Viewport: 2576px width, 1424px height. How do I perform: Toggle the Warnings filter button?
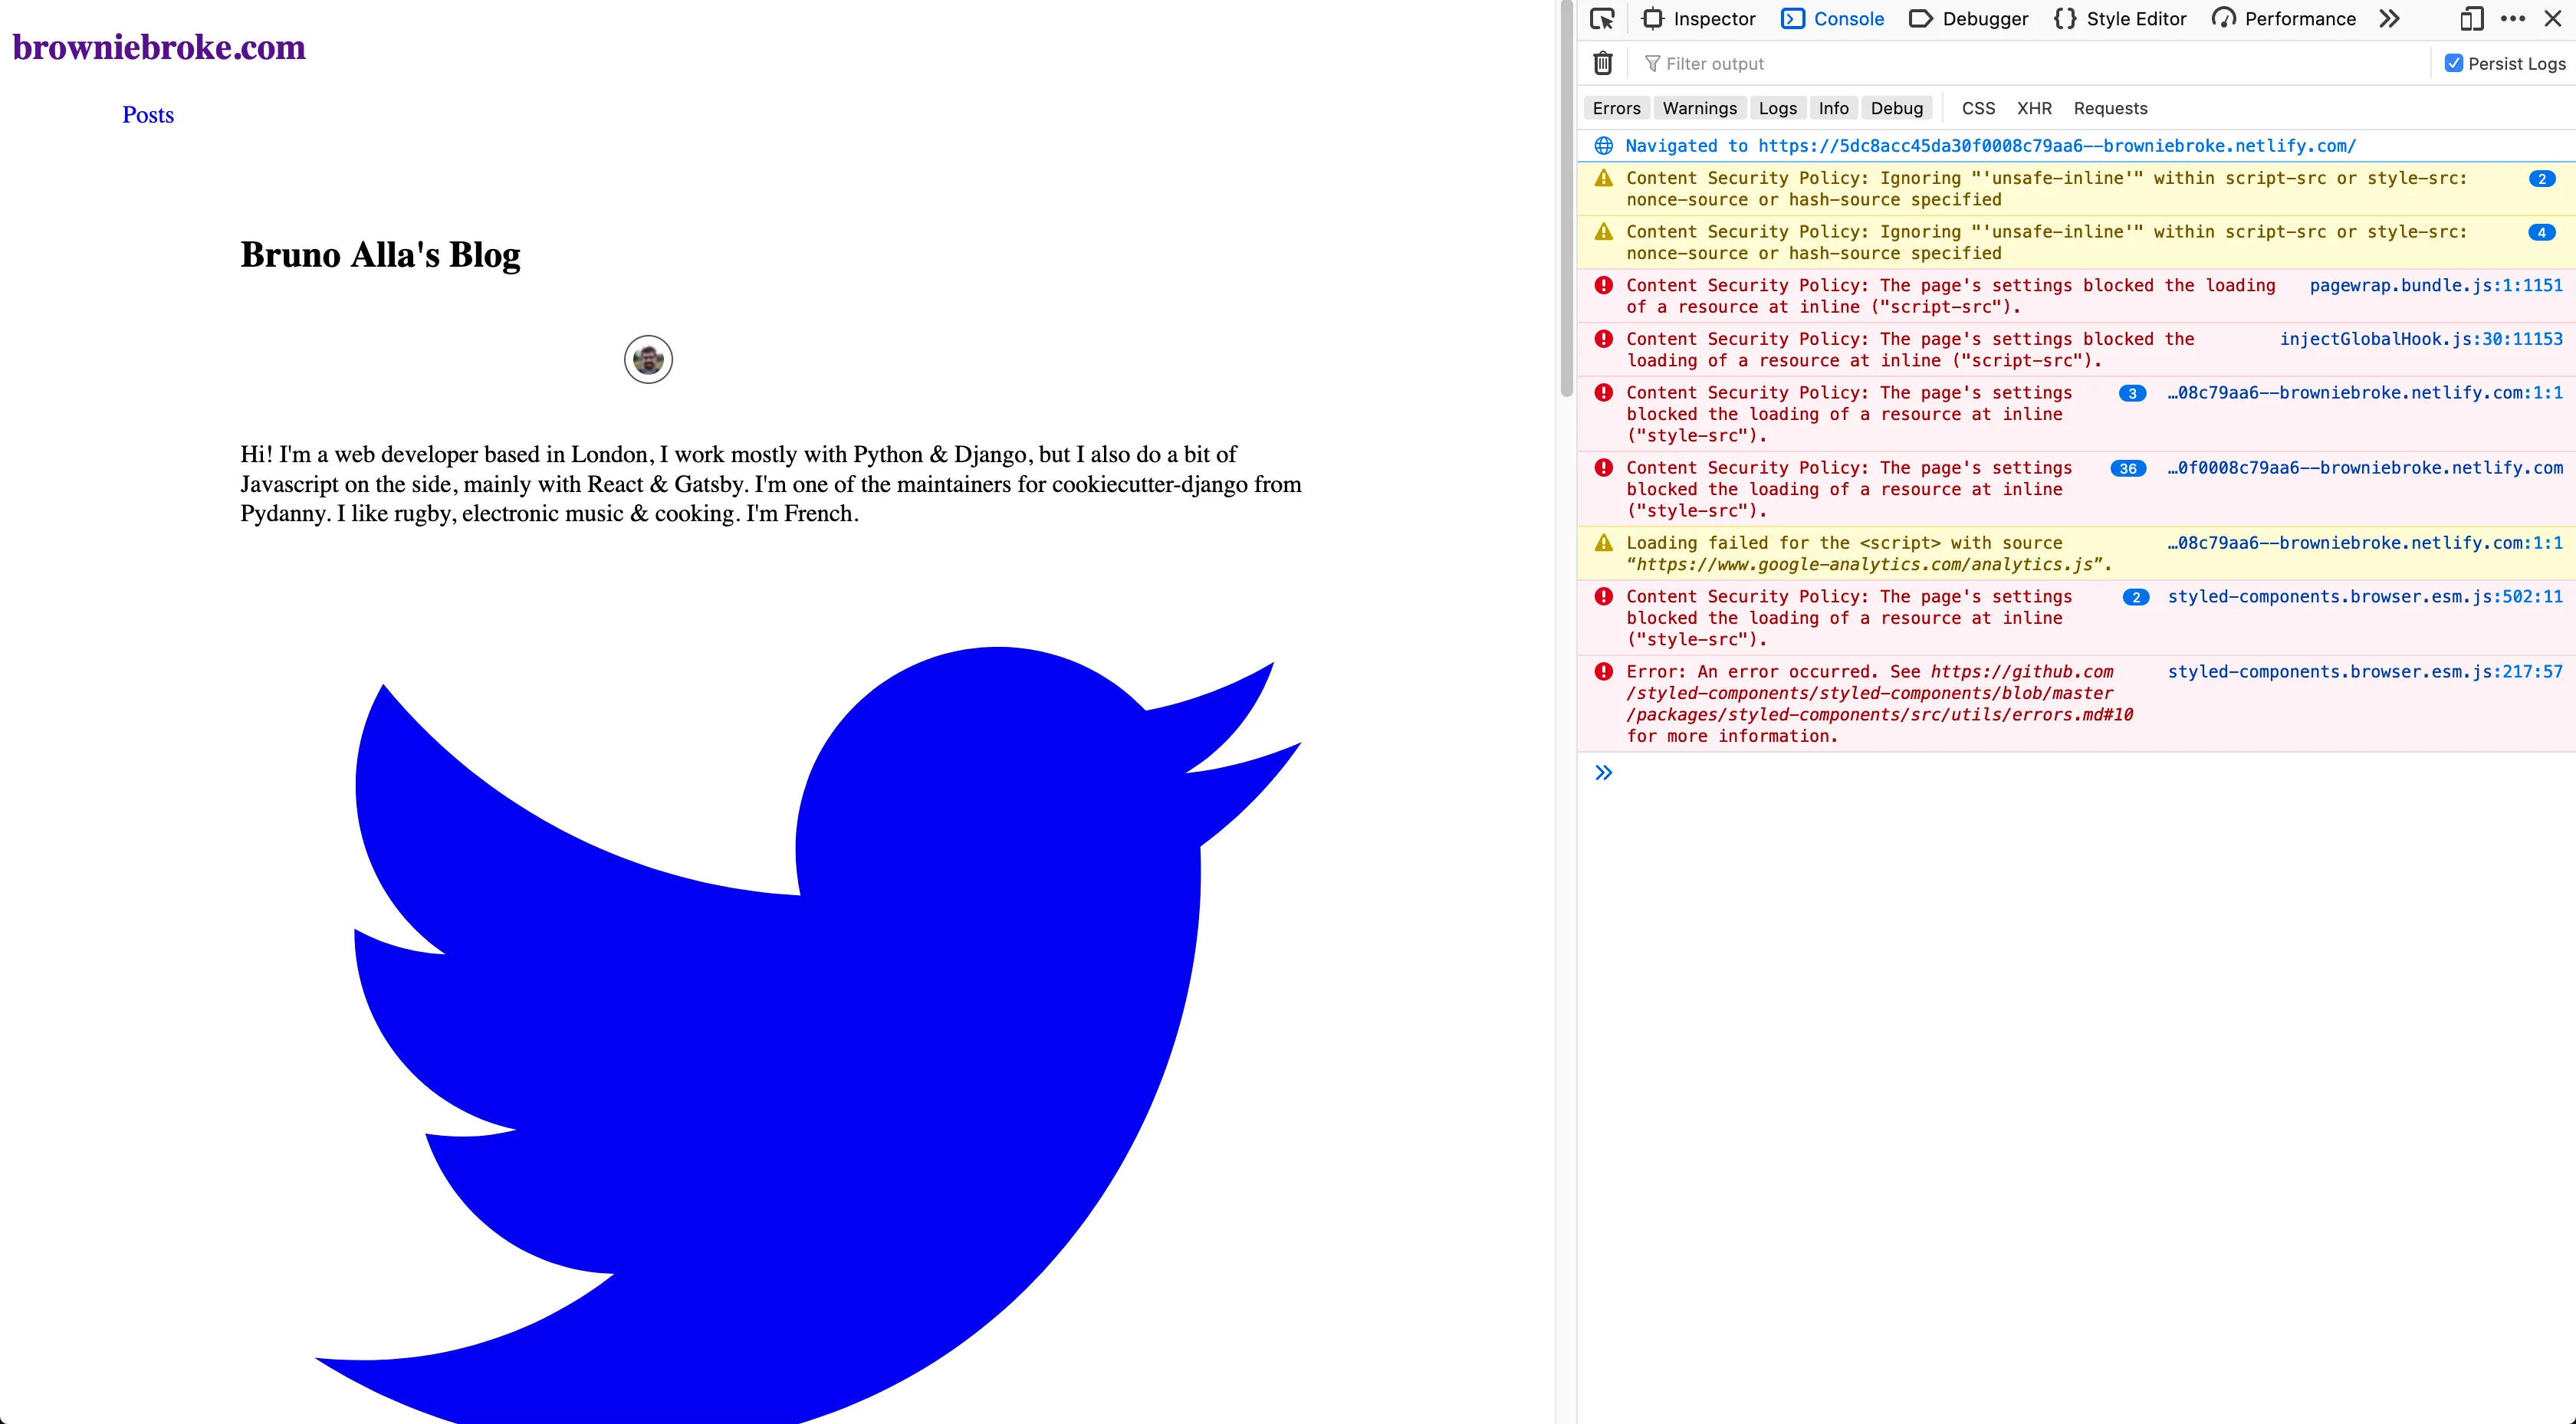pos(1699,108)
